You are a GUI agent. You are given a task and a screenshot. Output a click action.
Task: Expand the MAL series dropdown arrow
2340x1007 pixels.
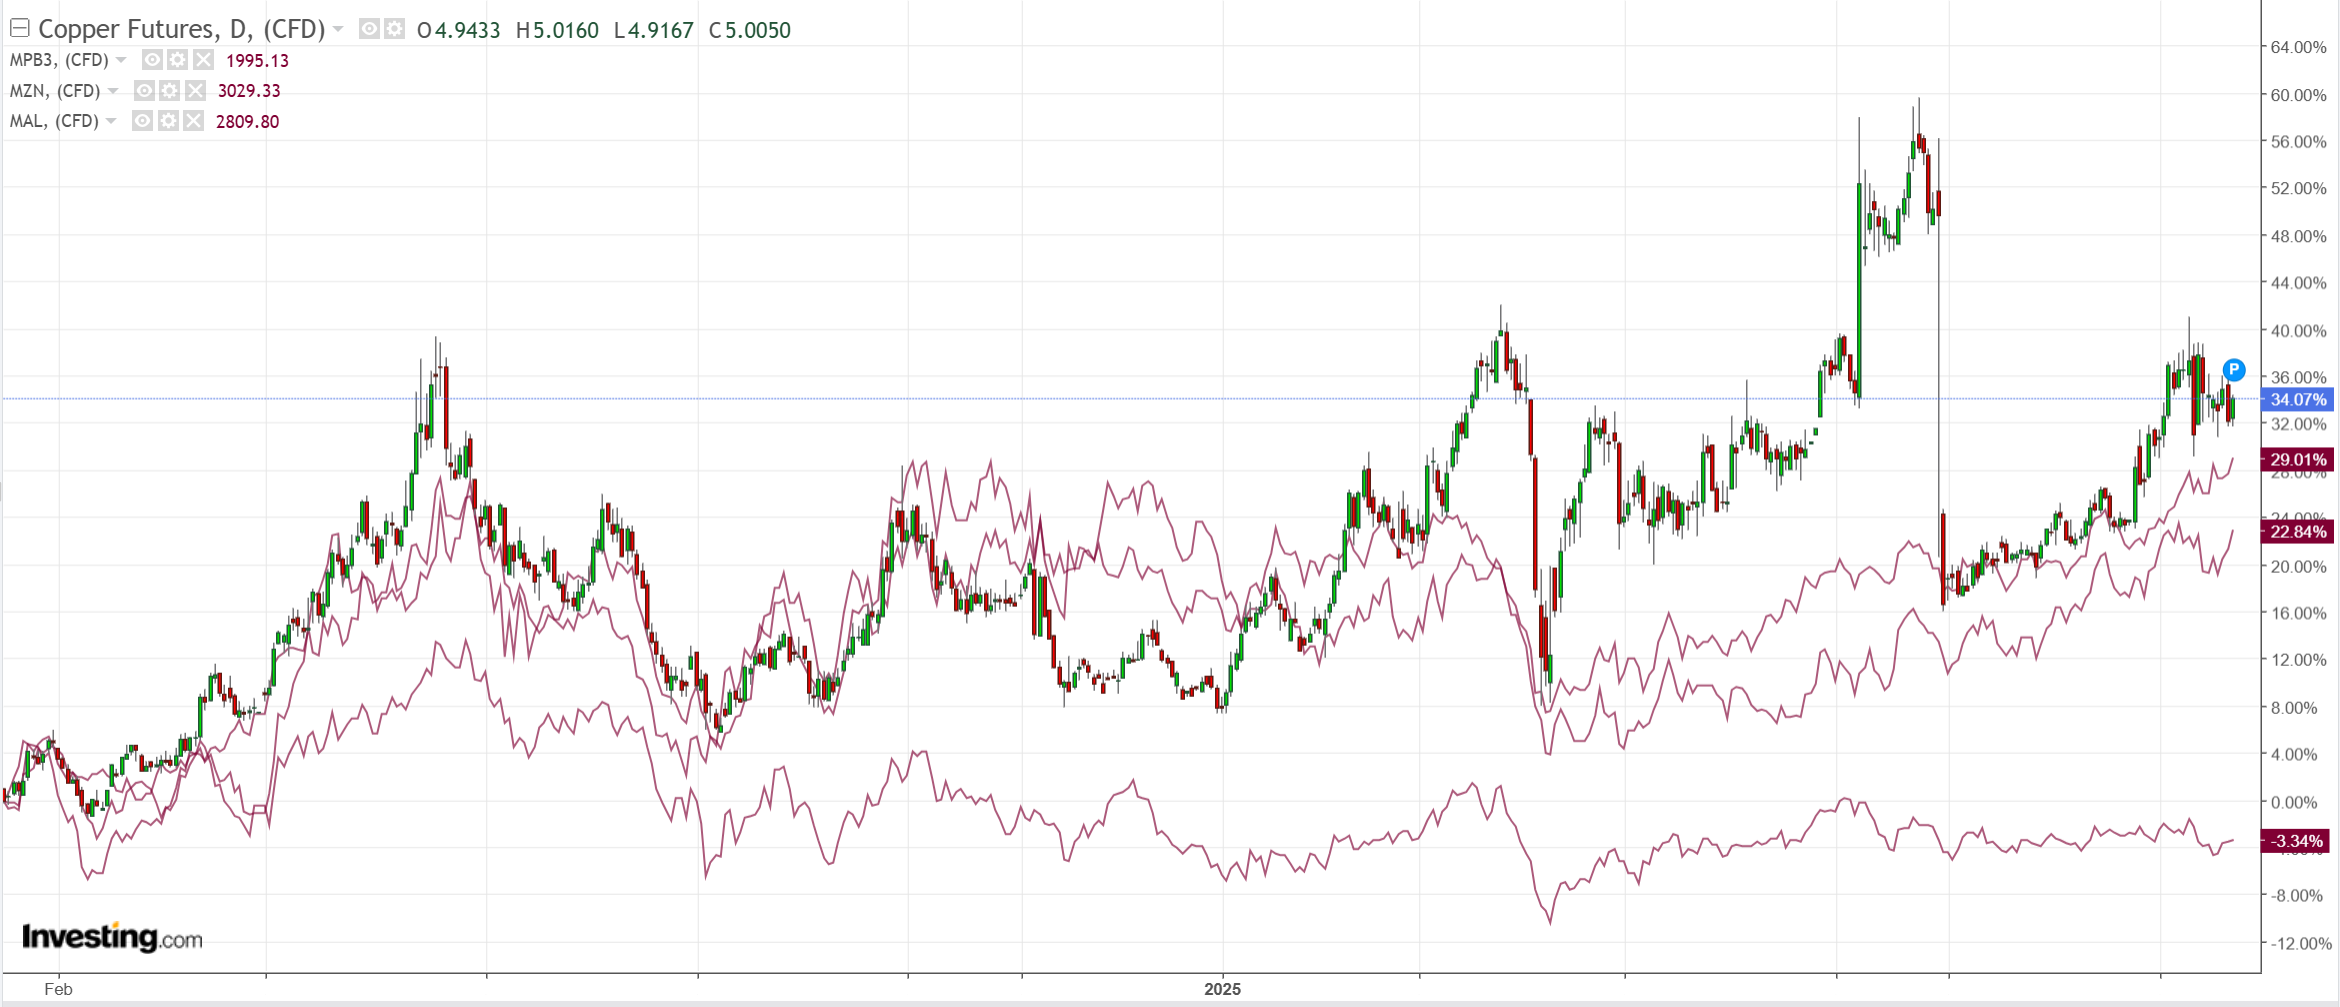click(x=111, y=121)
